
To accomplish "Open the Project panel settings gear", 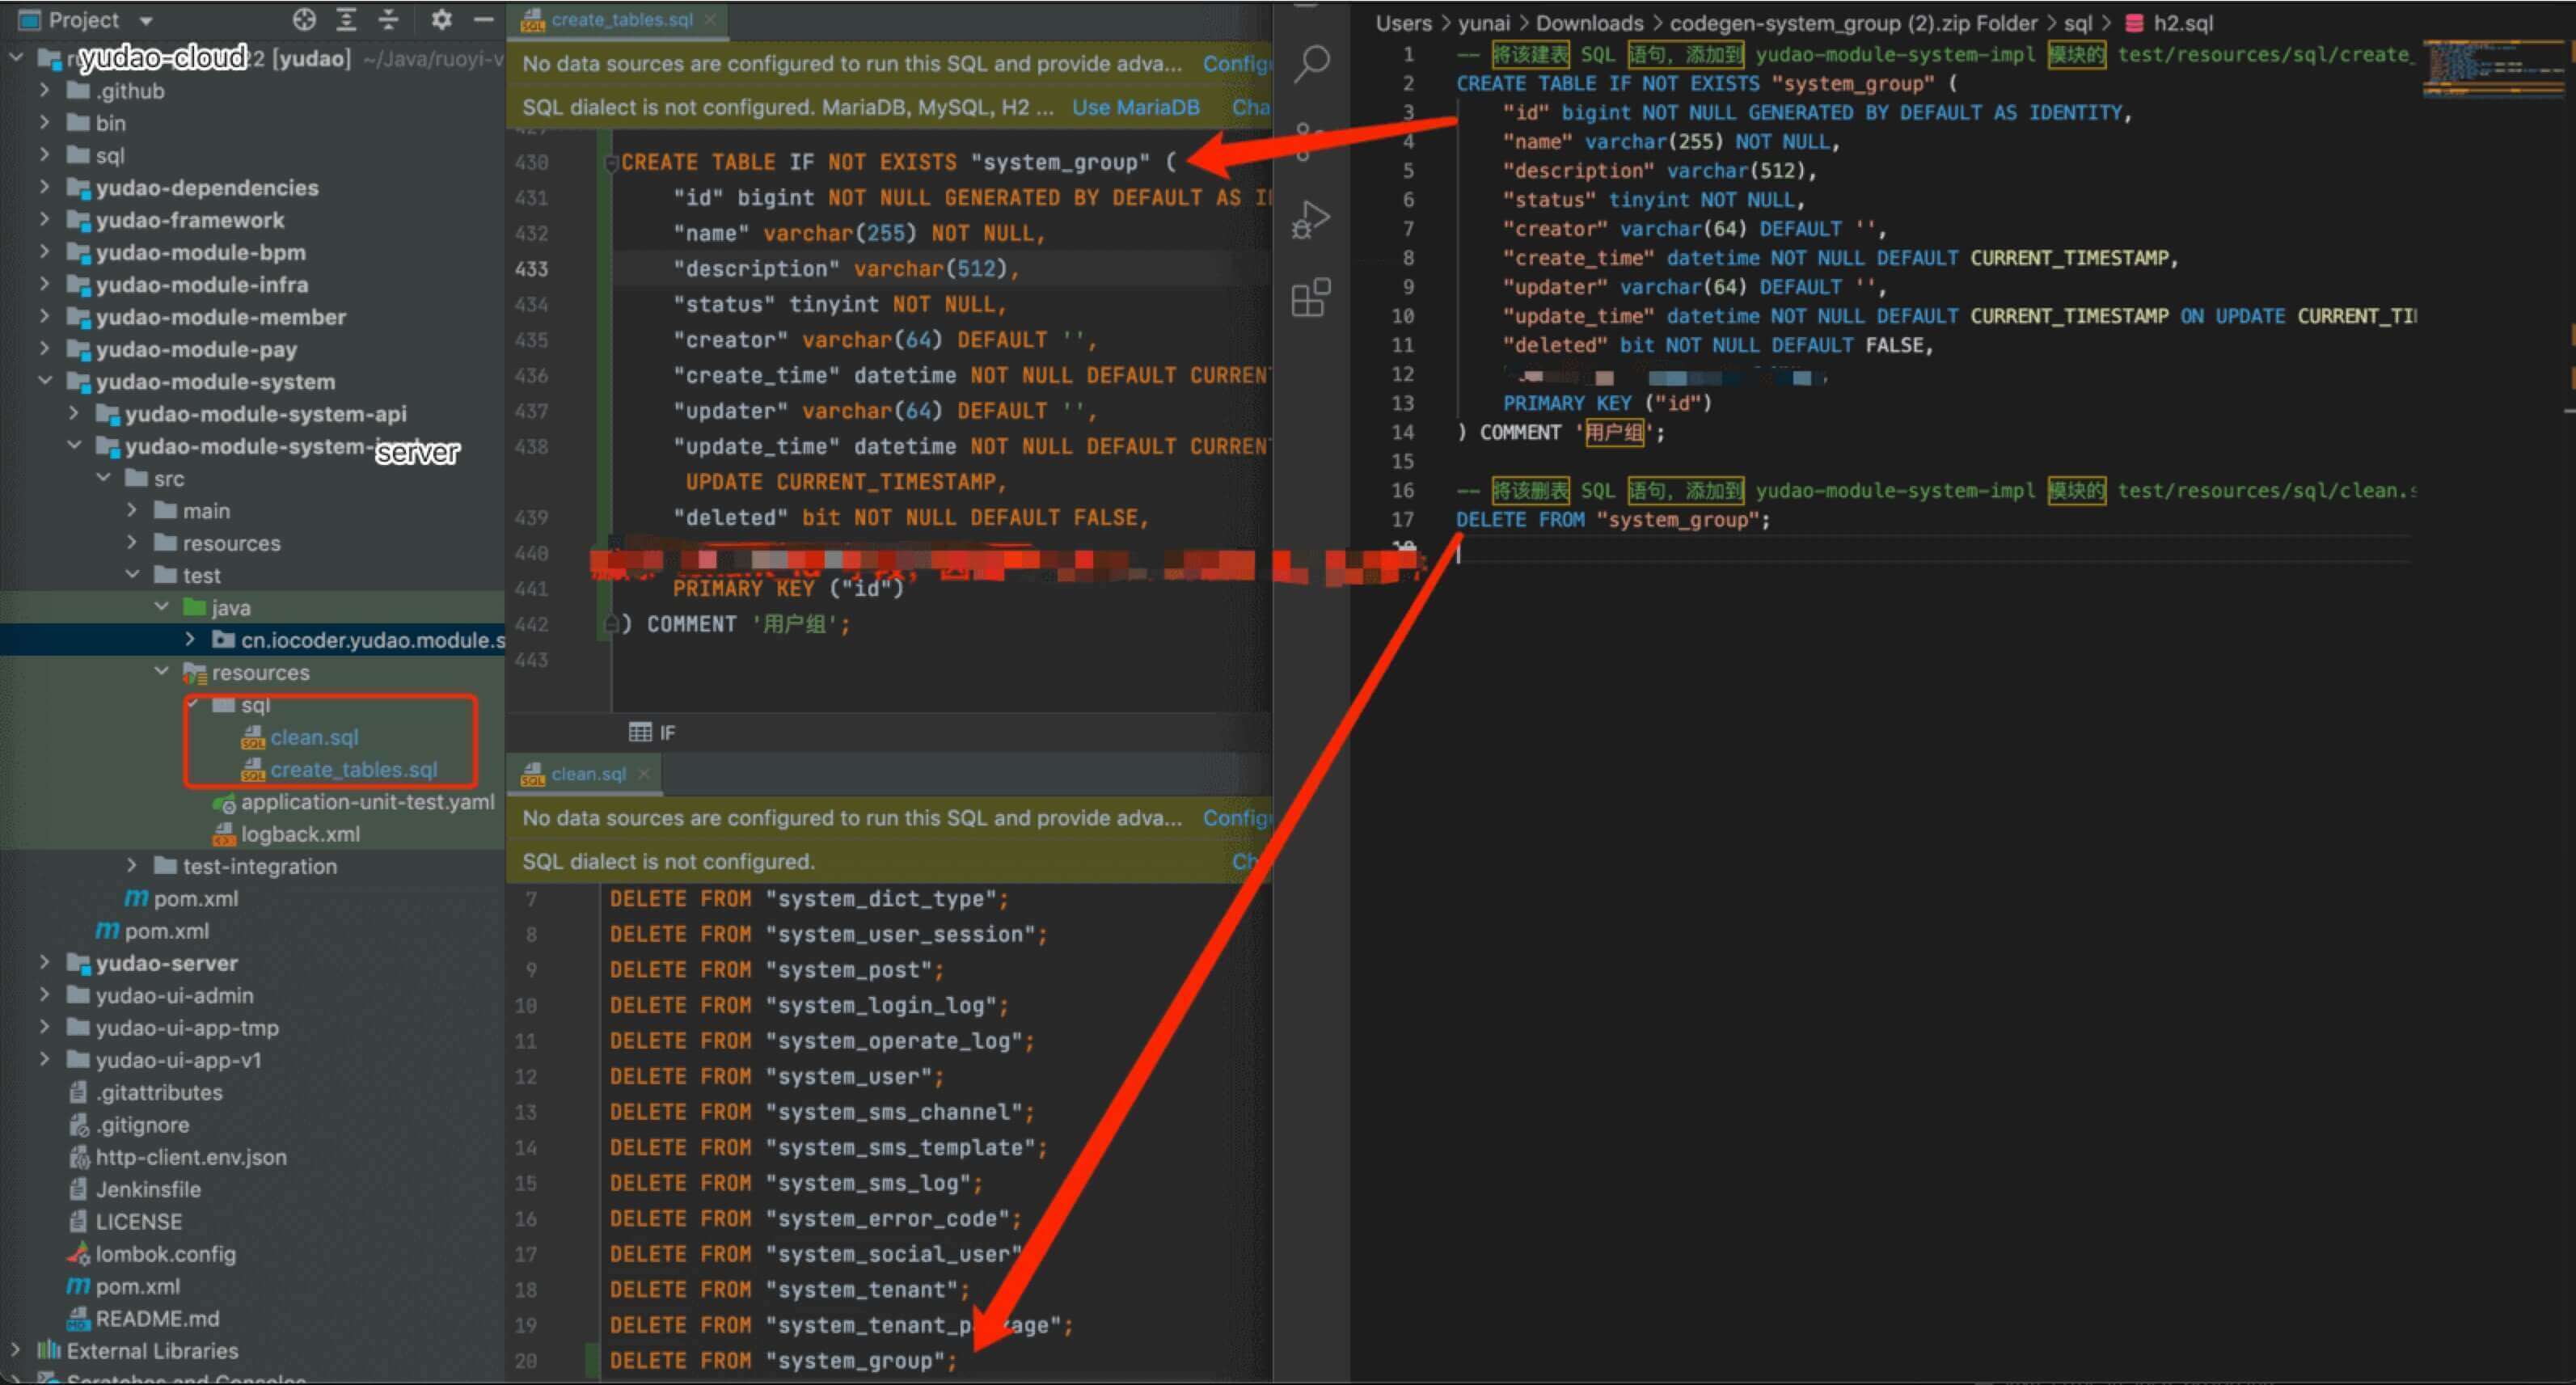I will [441, 19].
